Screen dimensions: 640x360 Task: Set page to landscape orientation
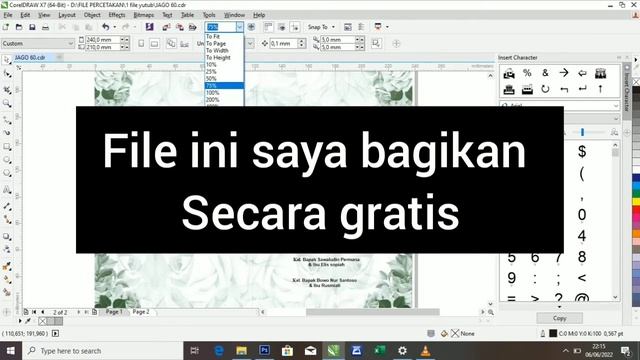click(x=154, y=43)
